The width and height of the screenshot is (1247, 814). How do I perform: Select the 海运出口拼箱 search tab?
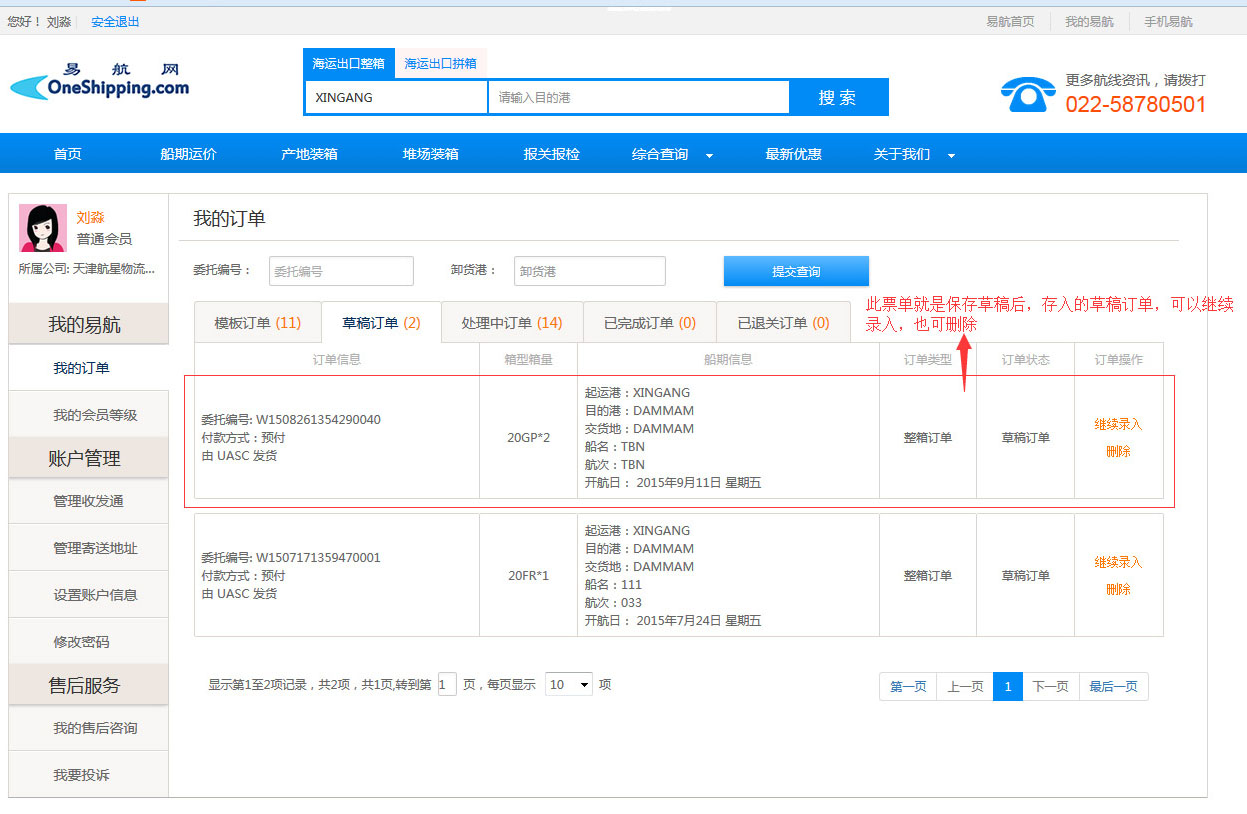(x=440, y=63)
